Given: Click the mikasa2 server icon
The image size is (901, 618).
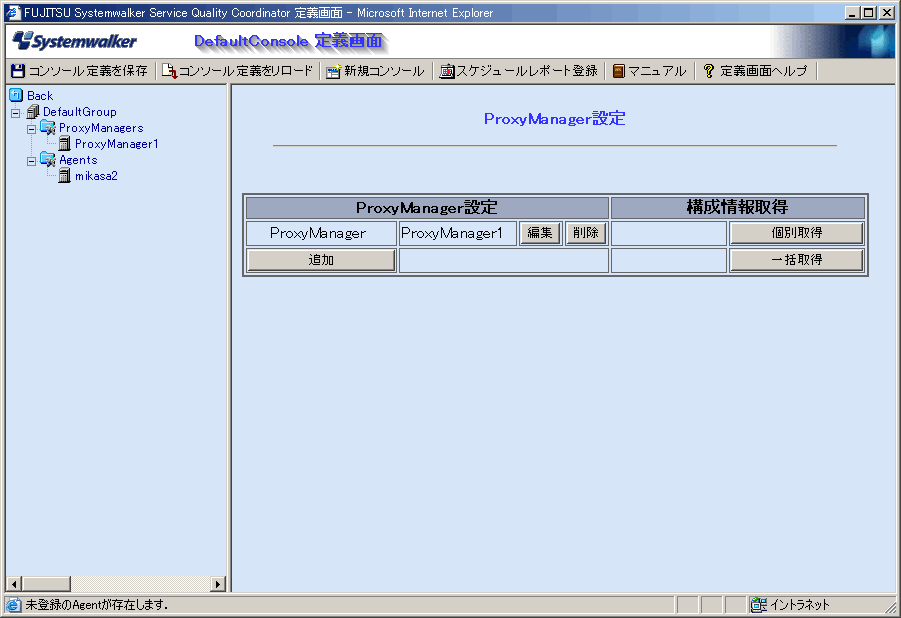Looking at the screenshot, I should 64,176.
